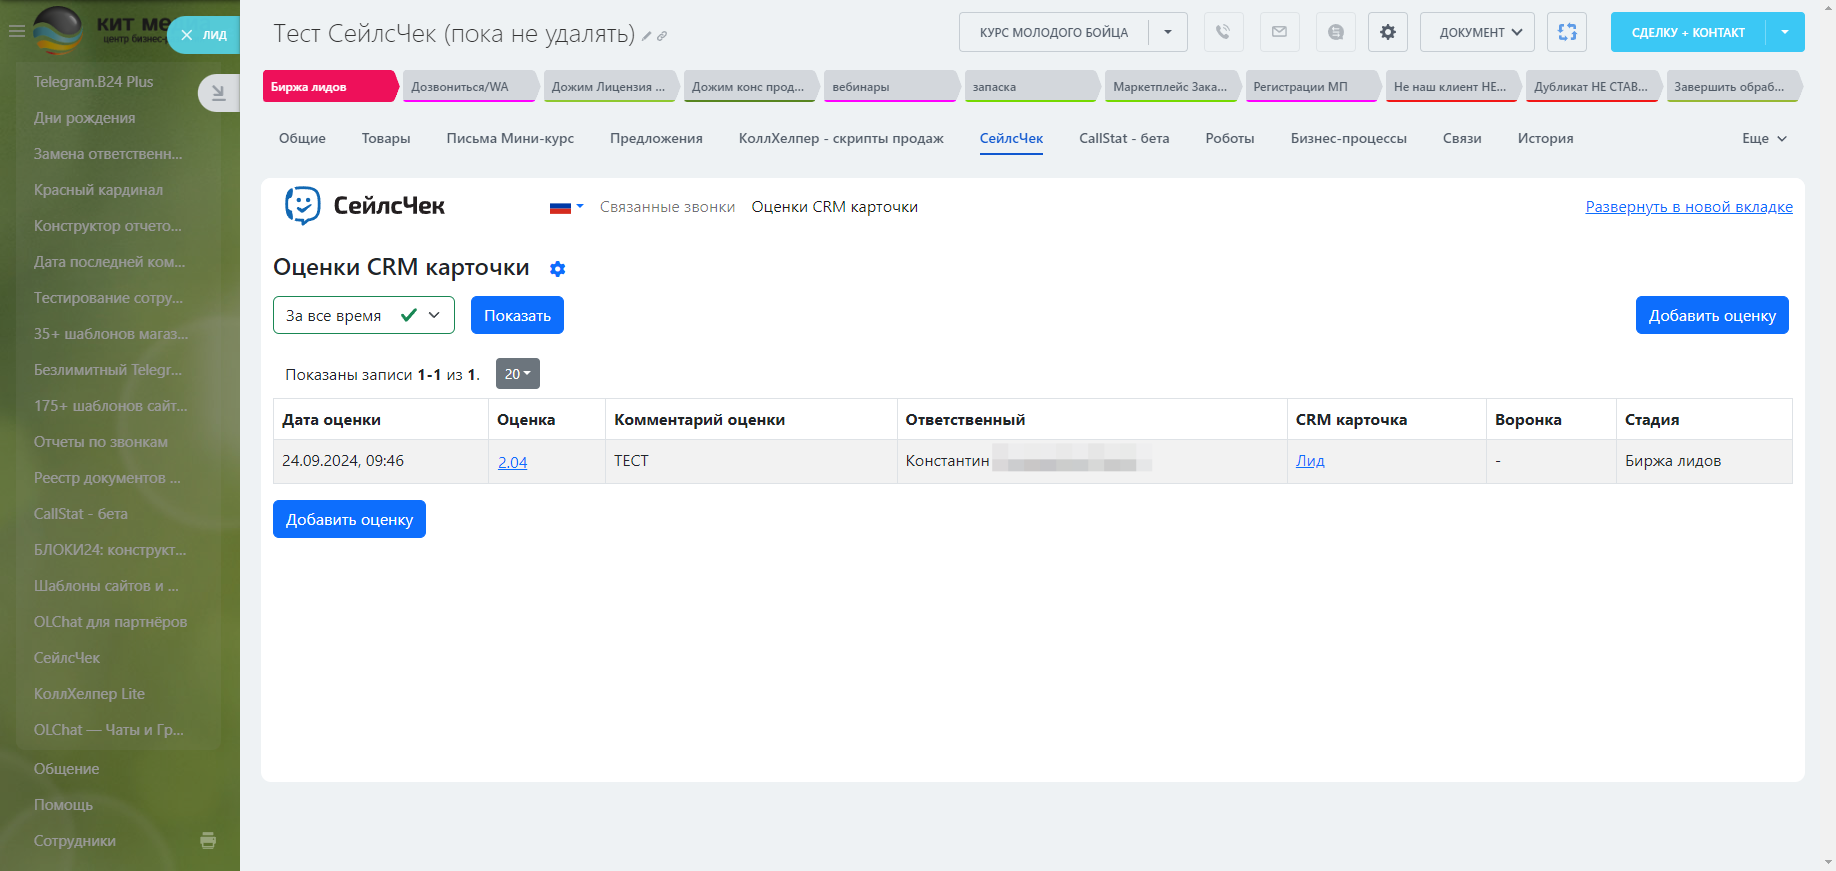Open КоллХелпер Lite sidebar item
This screenshot has height=871, width=1836.
89,694
